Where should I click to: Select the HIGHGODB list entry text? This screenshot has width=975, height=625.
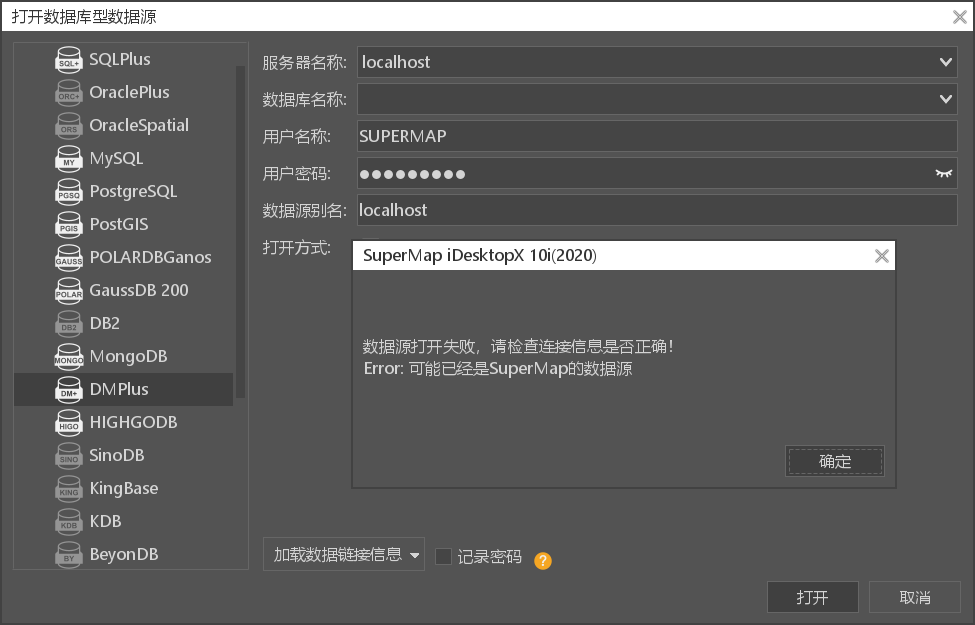tap(134, 422)
